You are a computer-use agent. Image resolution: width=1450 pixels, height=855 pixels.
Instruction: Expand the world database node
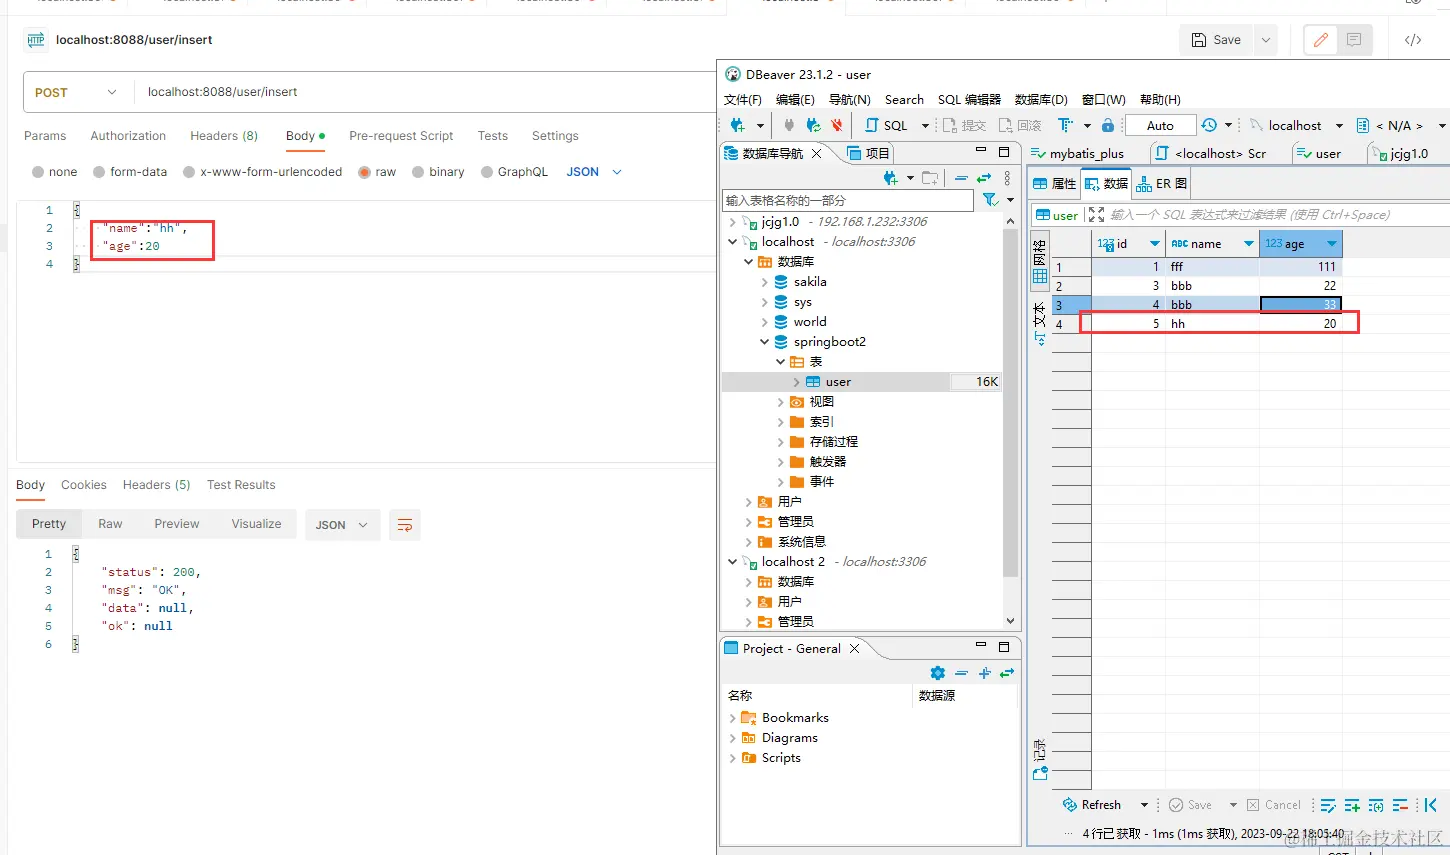coord(765,322)
